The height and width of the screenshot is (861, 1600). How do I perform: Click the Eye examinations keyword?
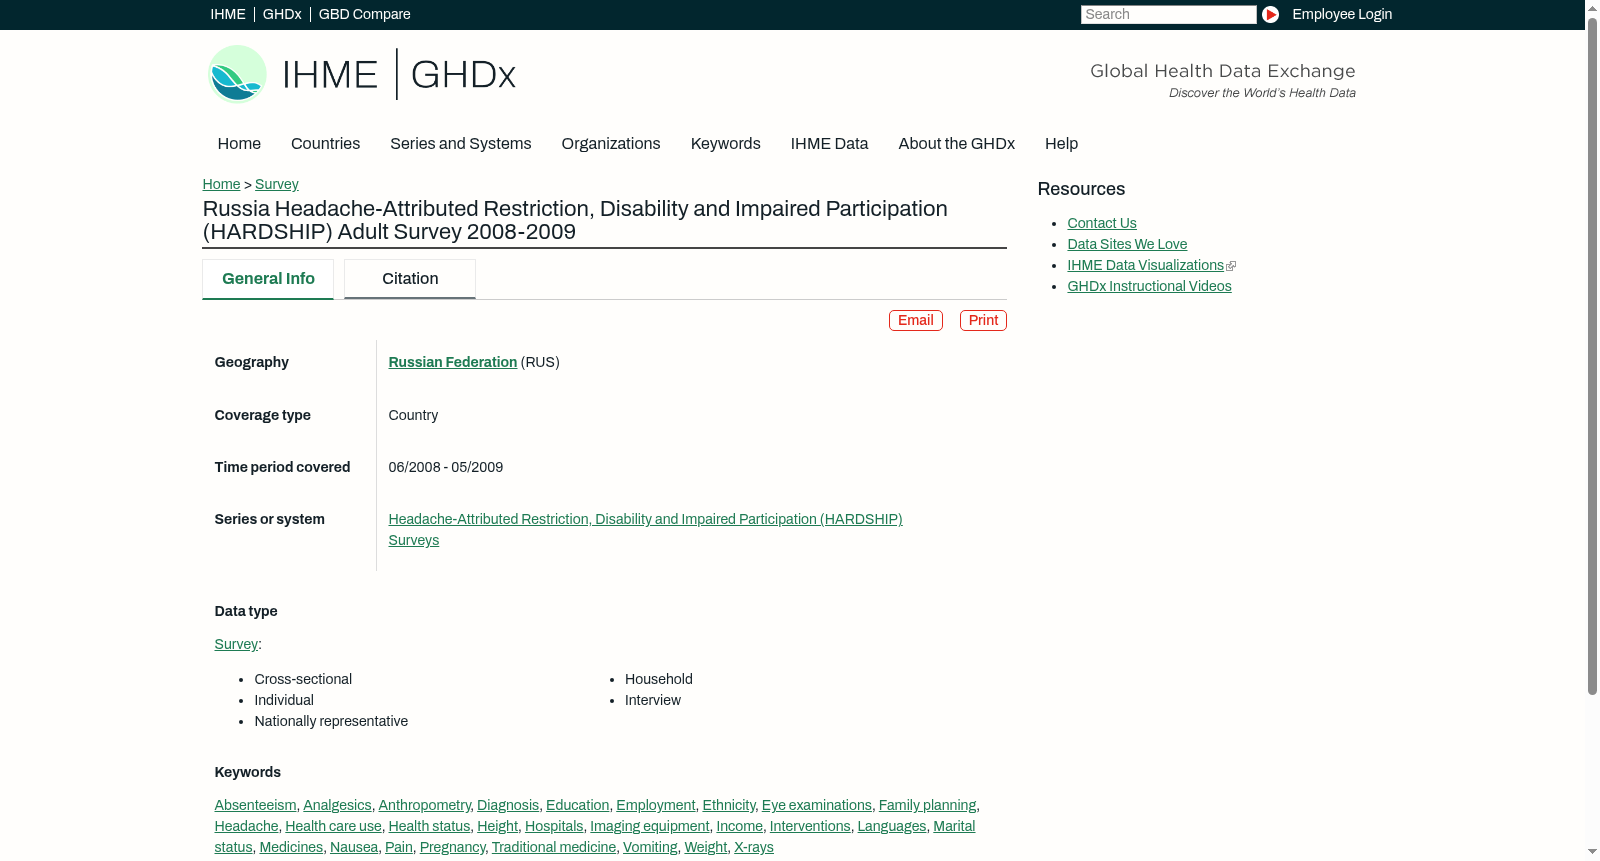pos(817,806)
